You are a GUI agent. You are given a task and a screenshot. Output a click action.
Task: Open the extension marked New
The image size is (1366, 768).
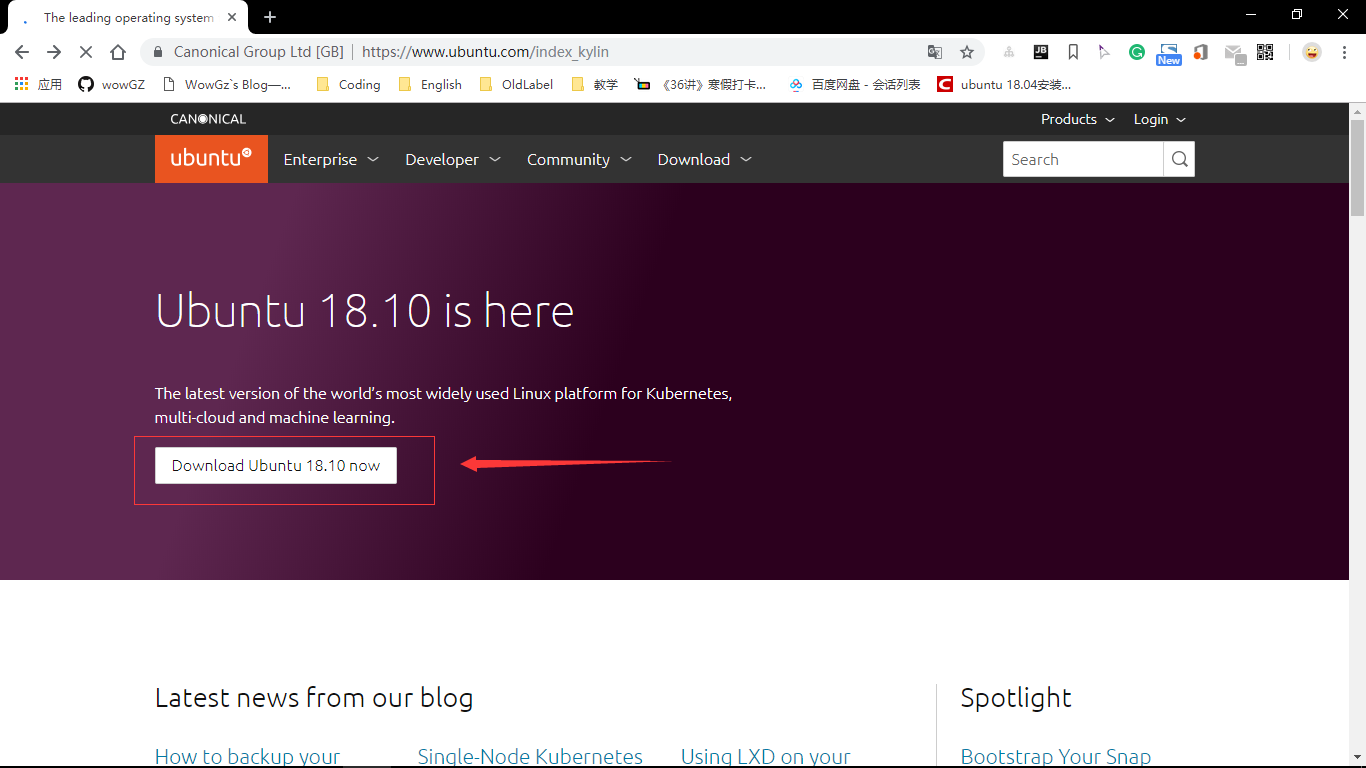1169,54
